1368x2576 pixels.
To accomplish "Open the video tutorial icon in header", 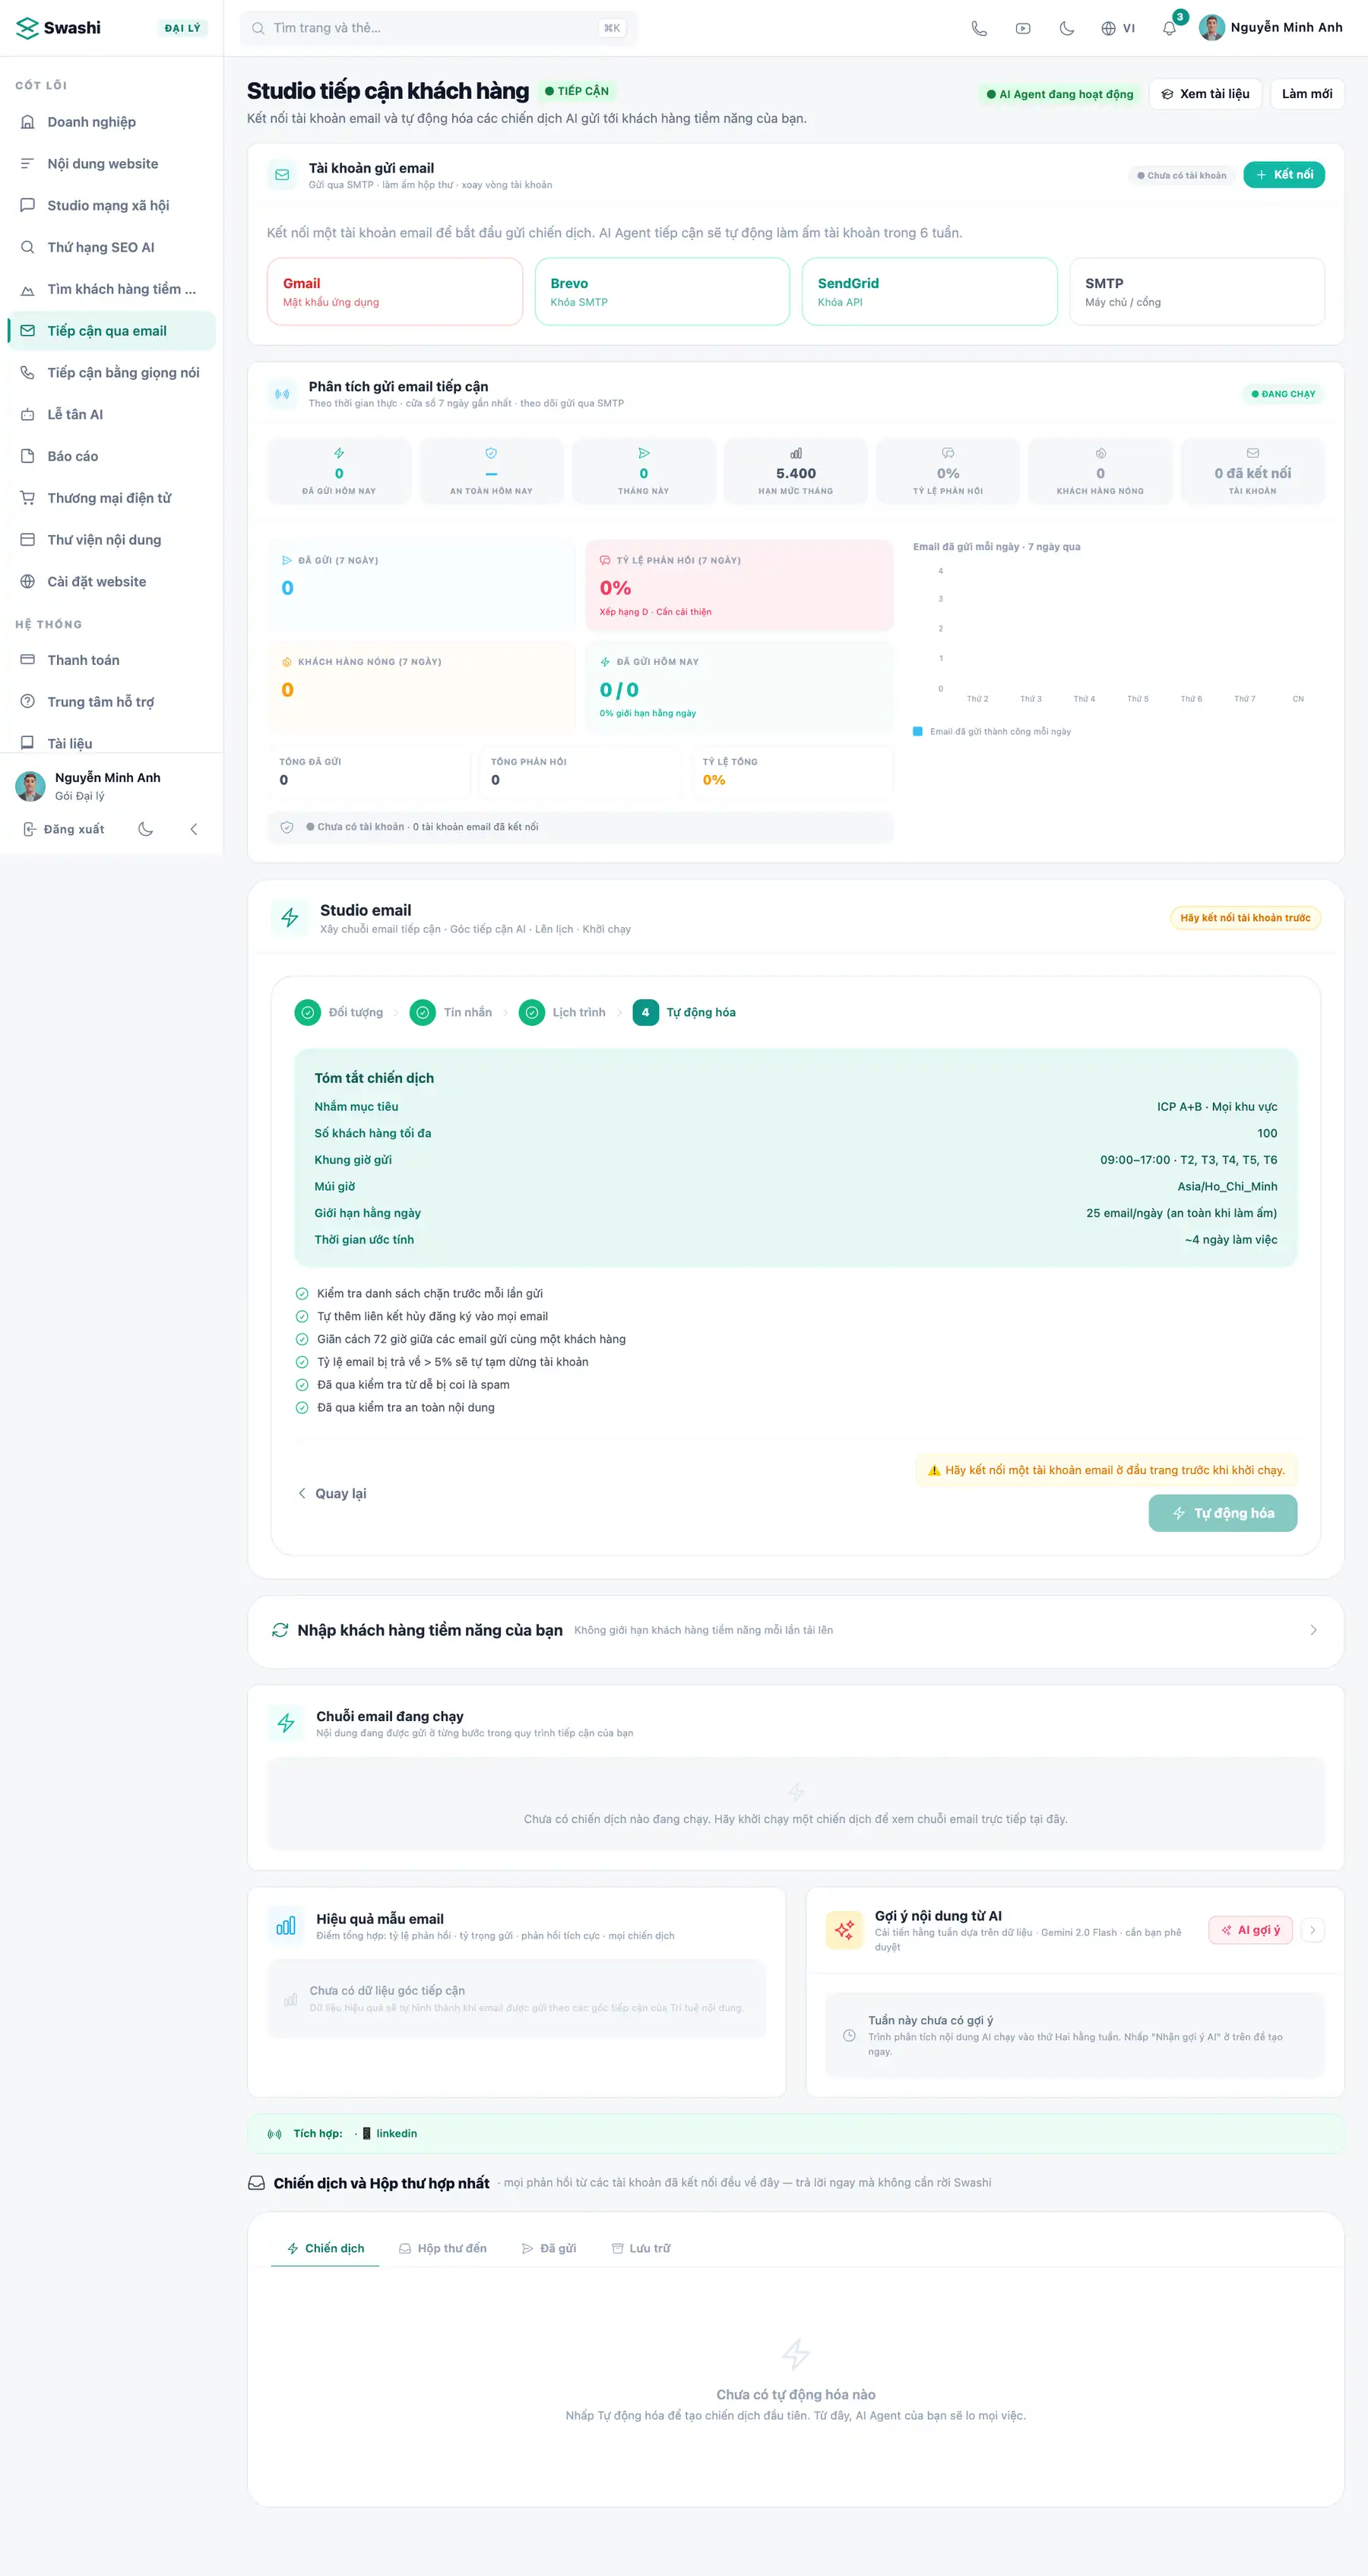I will (x=1023, y=28).
